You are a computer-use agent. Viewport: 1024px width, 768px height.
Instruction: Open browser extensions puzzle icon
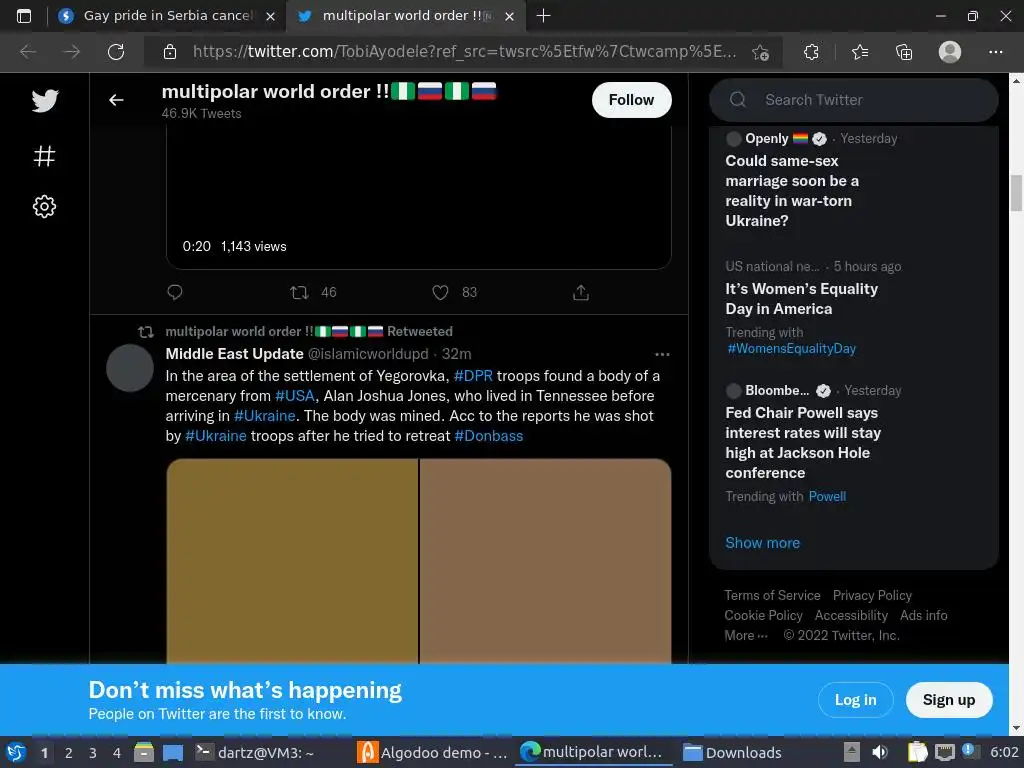click(x=811, y=52)
